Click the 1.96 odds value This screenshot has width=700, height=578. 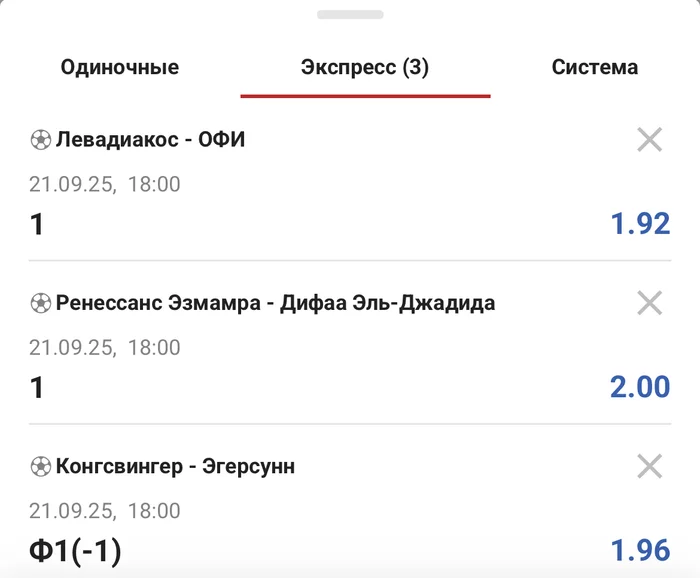[x=640, y=550]
